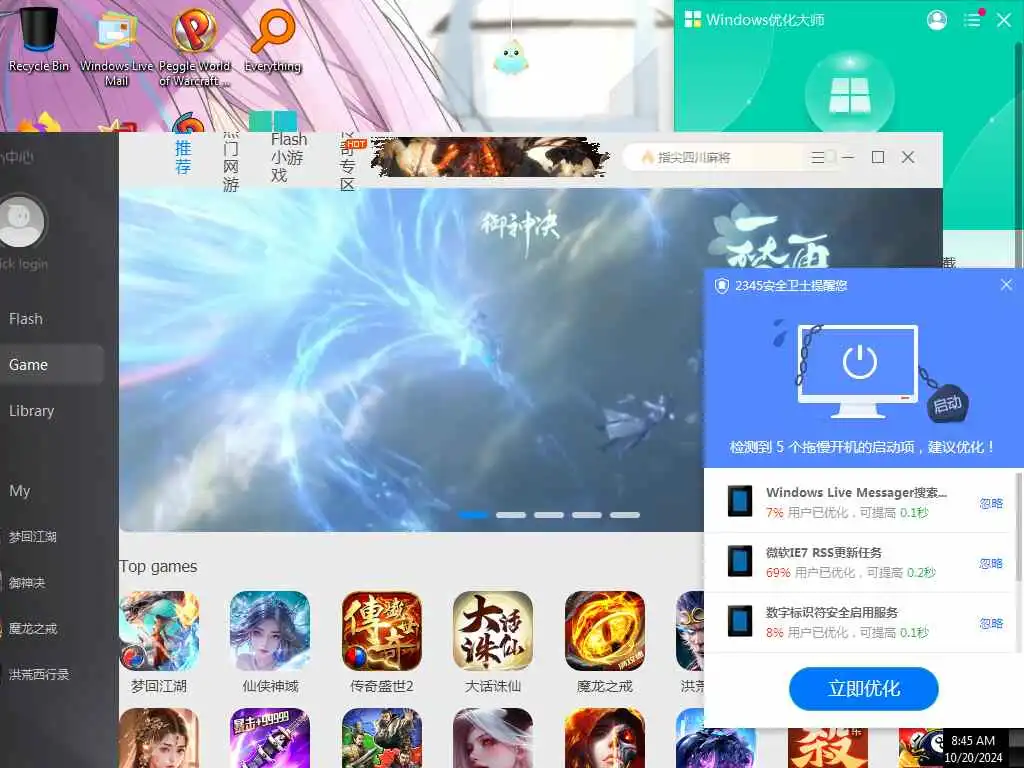Screen dimensions: 1024x768
Task: Ignore the 数字标识符安全启用服务 item
Action: [x=991, y=623]
